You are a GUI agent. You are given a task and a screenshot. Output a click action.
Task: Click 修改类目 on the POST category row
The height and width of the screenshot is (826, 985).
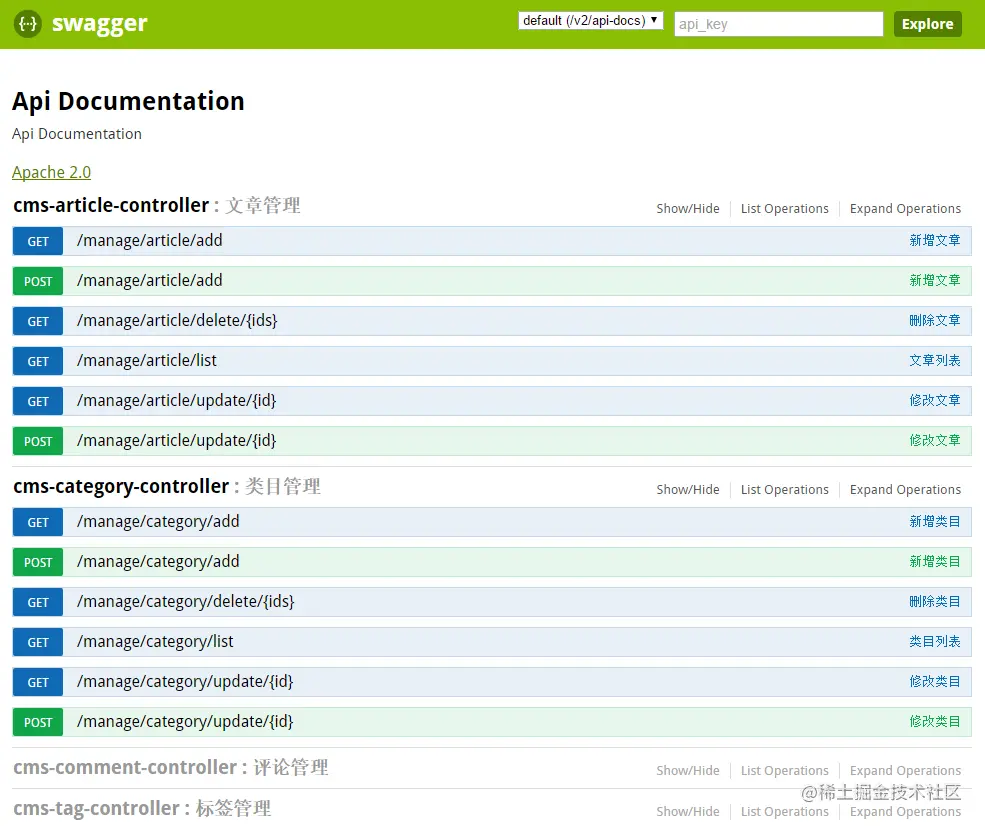(935, 721)
